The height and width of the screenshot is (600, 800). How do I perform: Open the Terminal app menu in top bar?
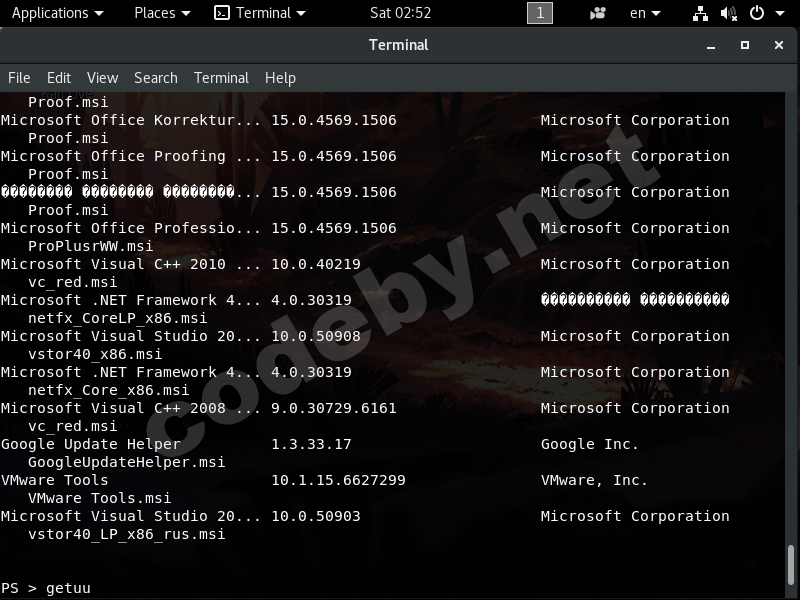pos(270,13)
